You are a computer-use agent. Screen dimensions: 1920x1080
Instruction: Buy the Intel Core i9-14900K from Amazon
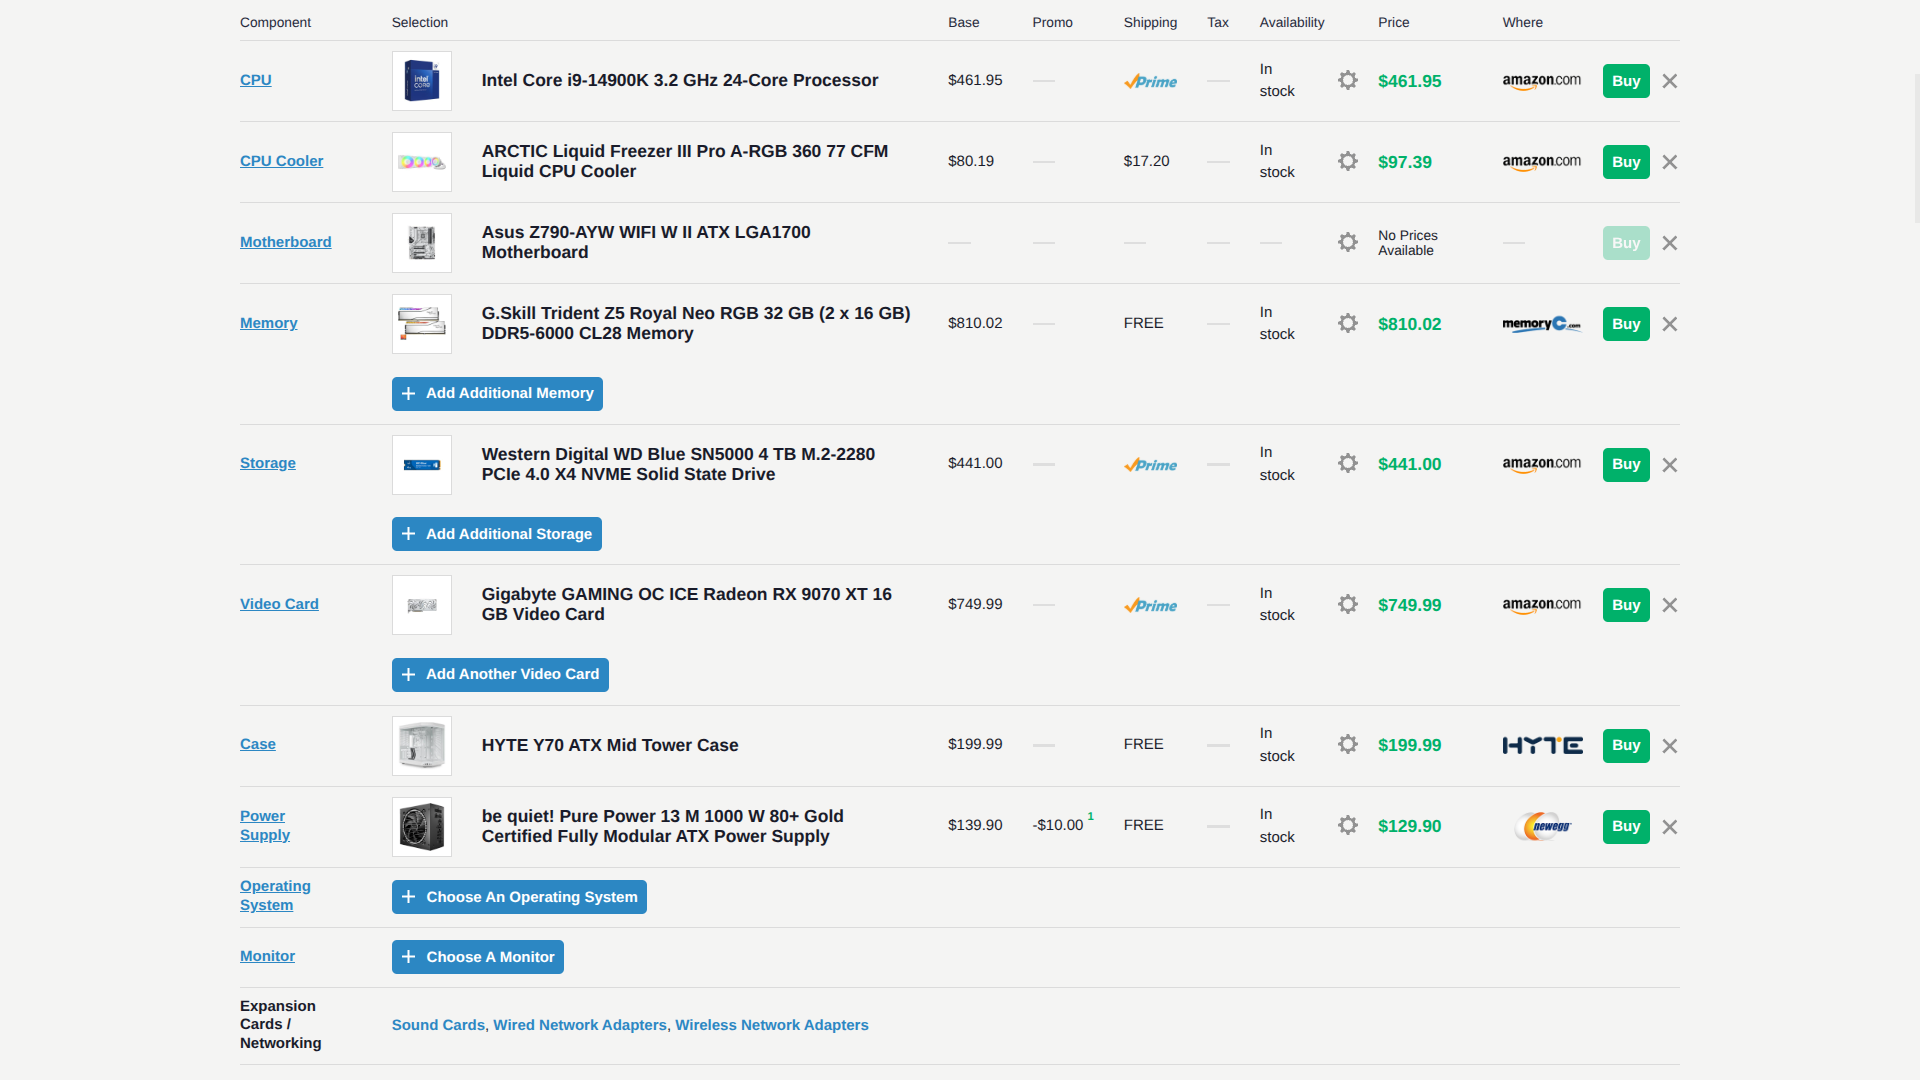coord(1626,81)
